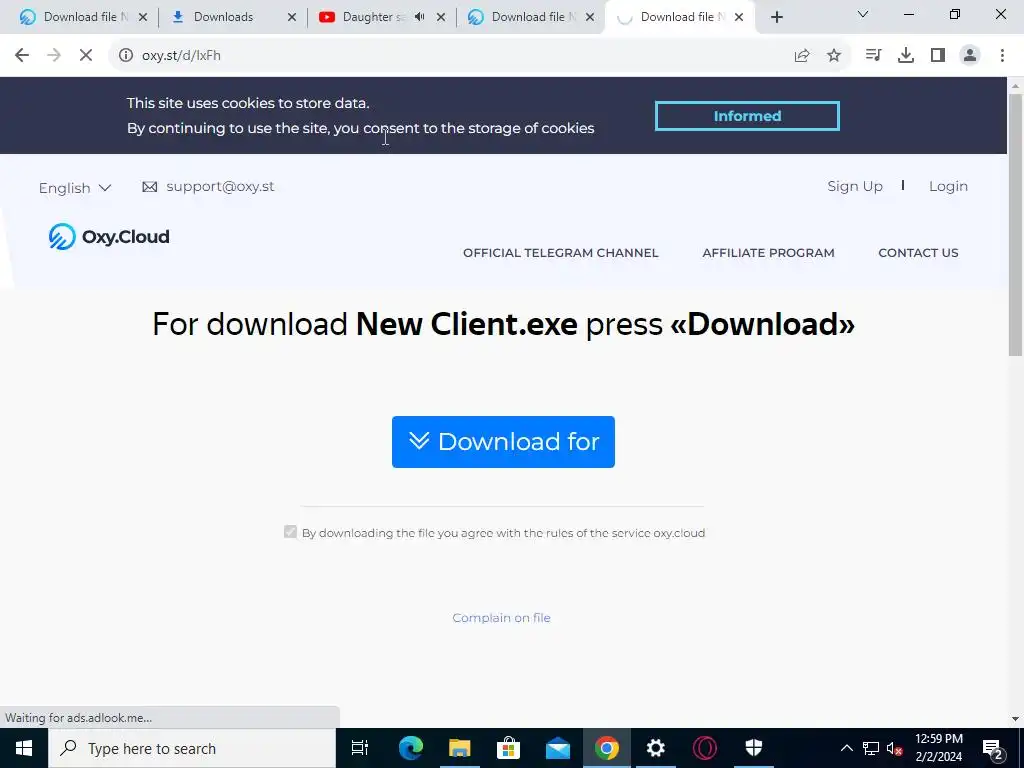
Task: Close the first Download file tab
Action: coord(143,17)
